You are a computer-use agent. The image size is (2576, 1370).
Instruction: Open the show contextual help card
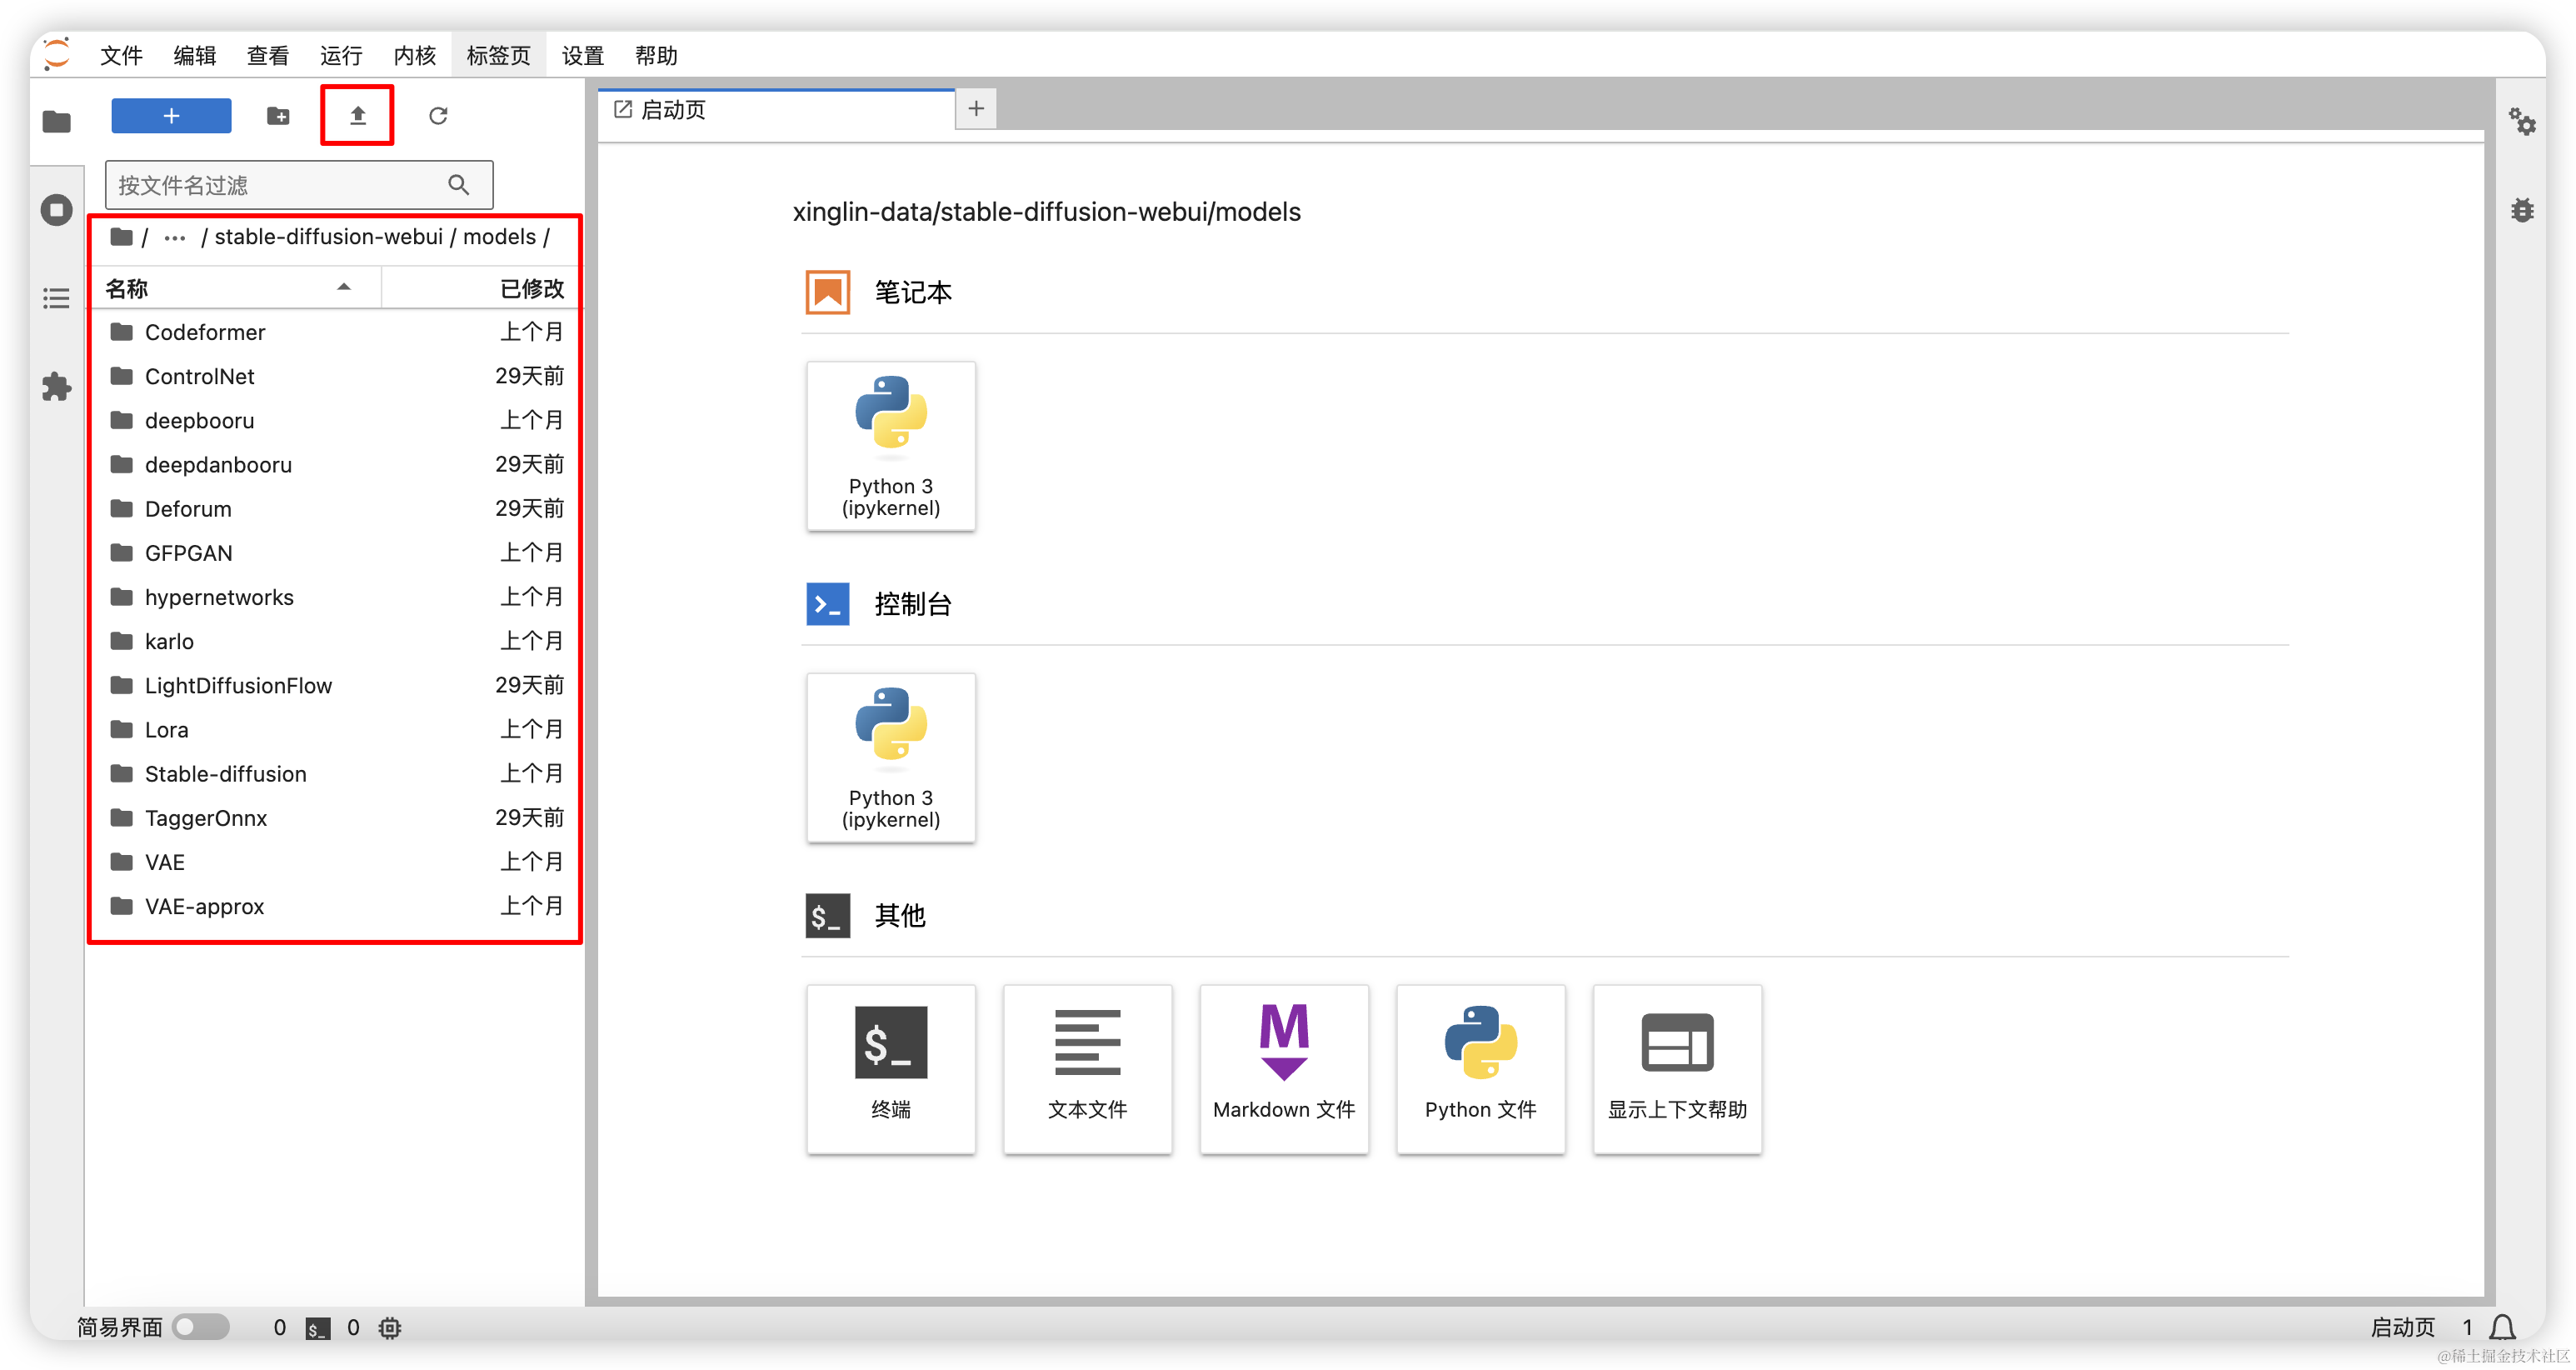click(1678, 1070)
